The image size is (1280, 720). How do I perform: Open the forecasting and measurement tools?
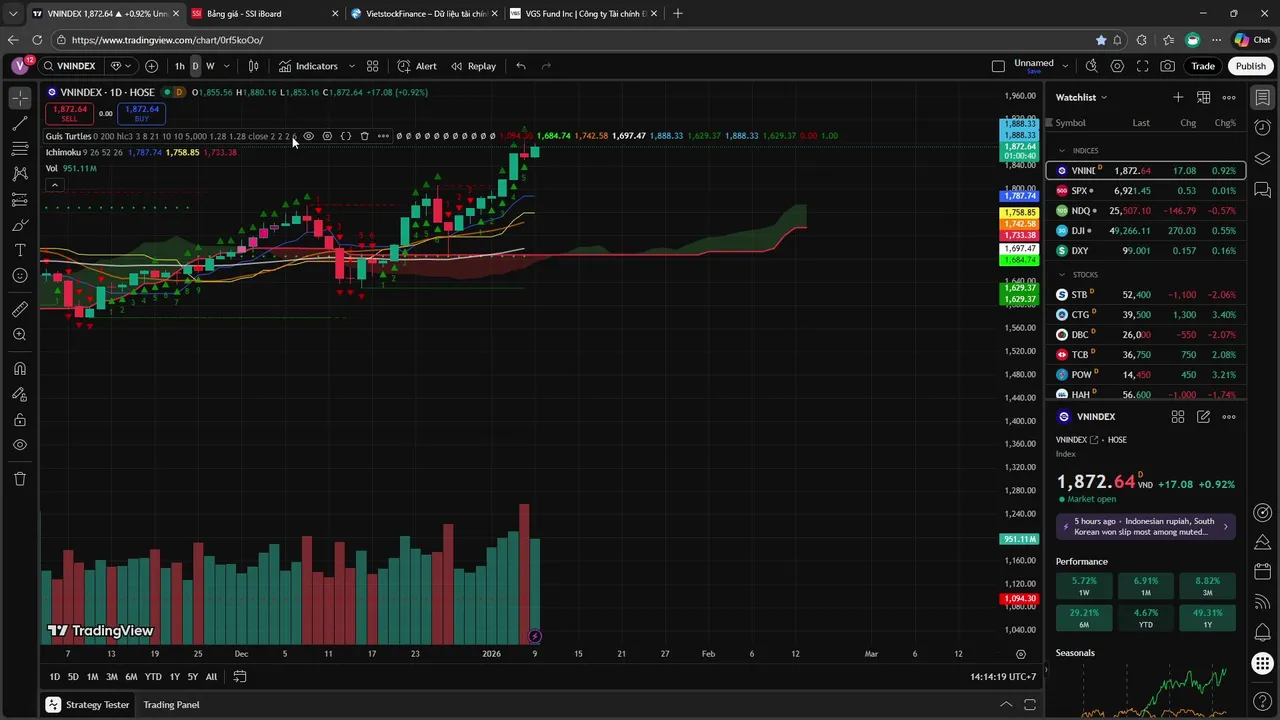(x=20, y=199)
